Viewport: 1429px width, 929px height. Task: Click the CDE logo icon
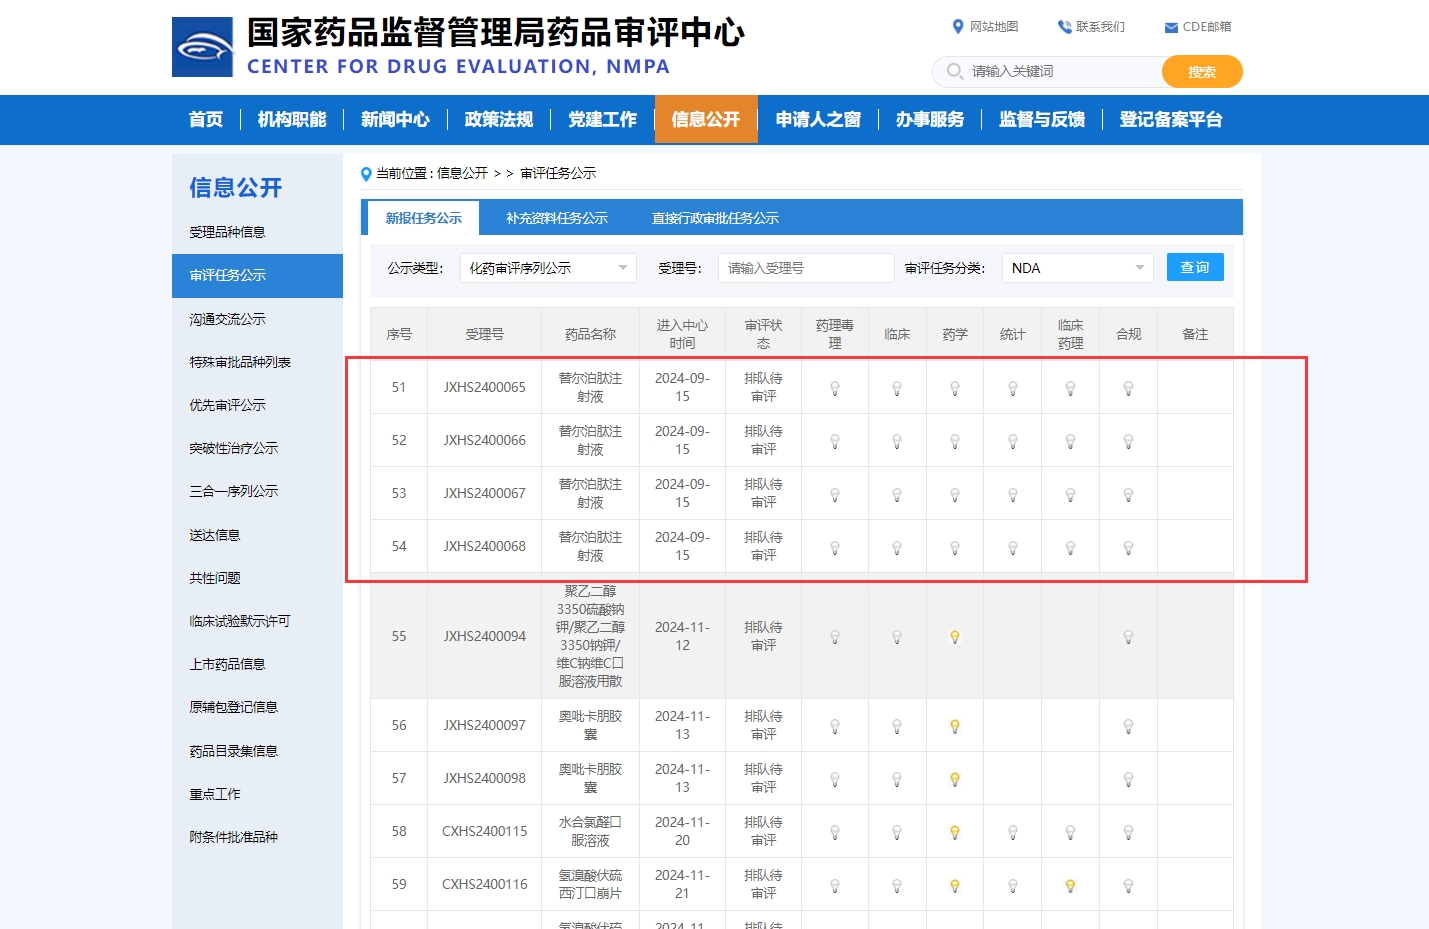202,47
